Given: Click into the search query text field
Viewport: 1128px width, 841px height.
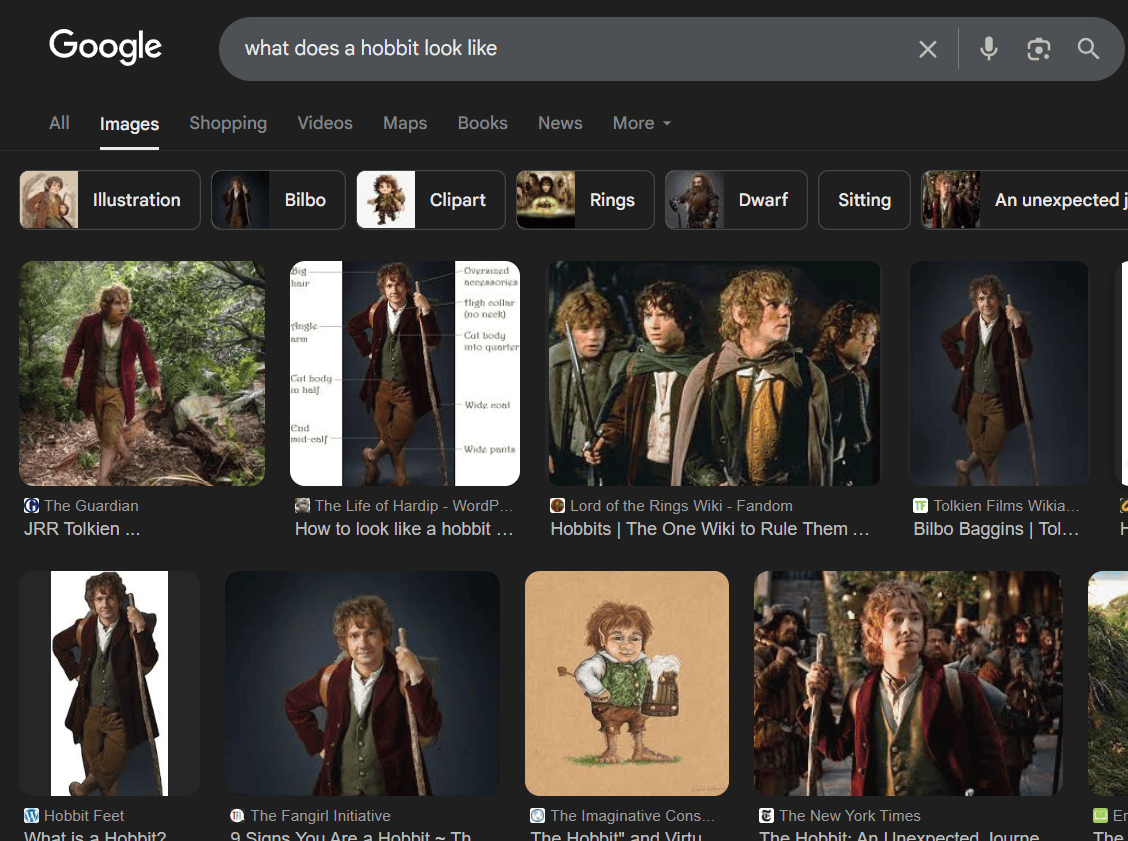Looking at the screenshot, I should point(568,49).
